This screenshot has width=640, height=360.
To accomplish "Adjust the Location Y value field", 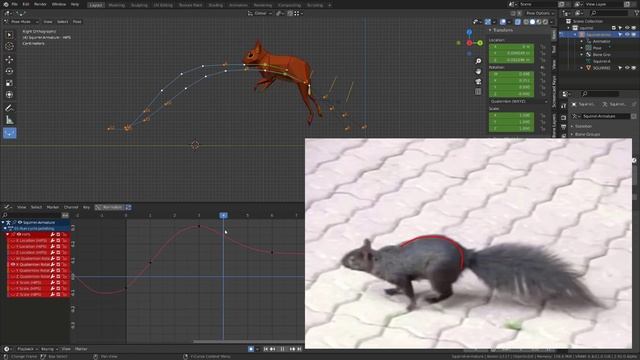I will click(511, 53).
